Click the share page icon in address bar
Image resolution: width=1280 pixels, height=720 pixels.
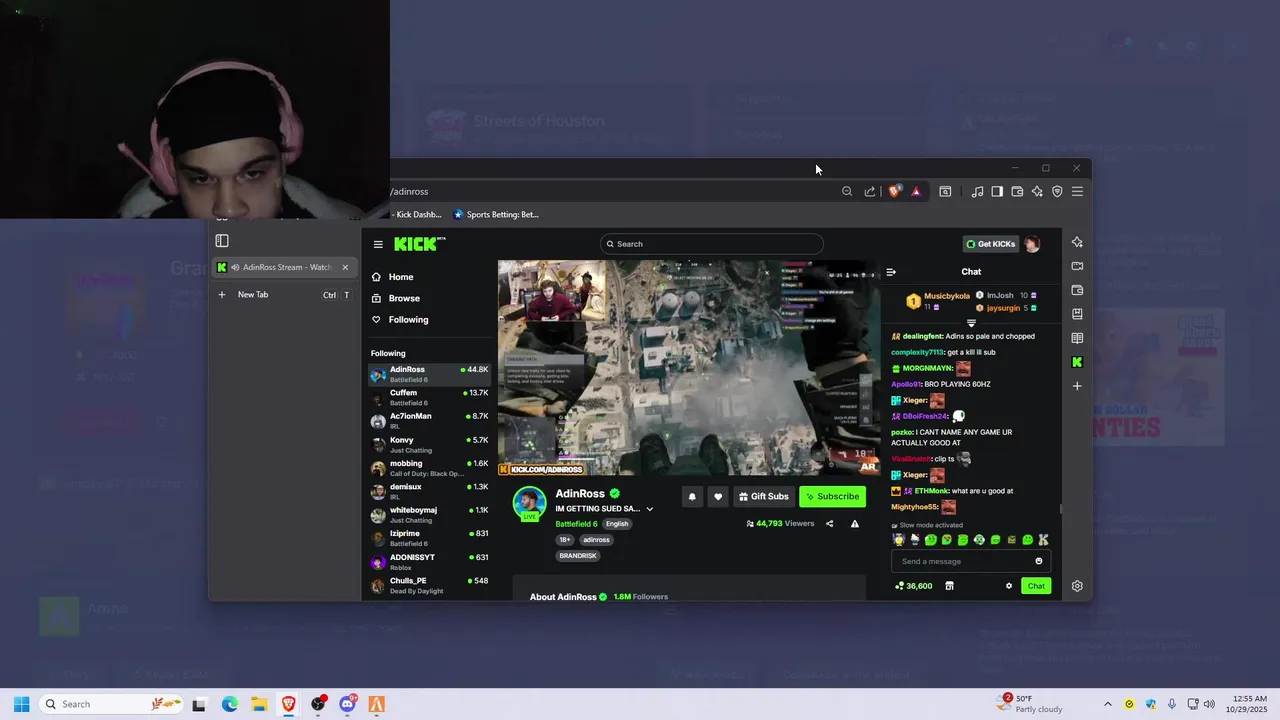click(870, 191)
